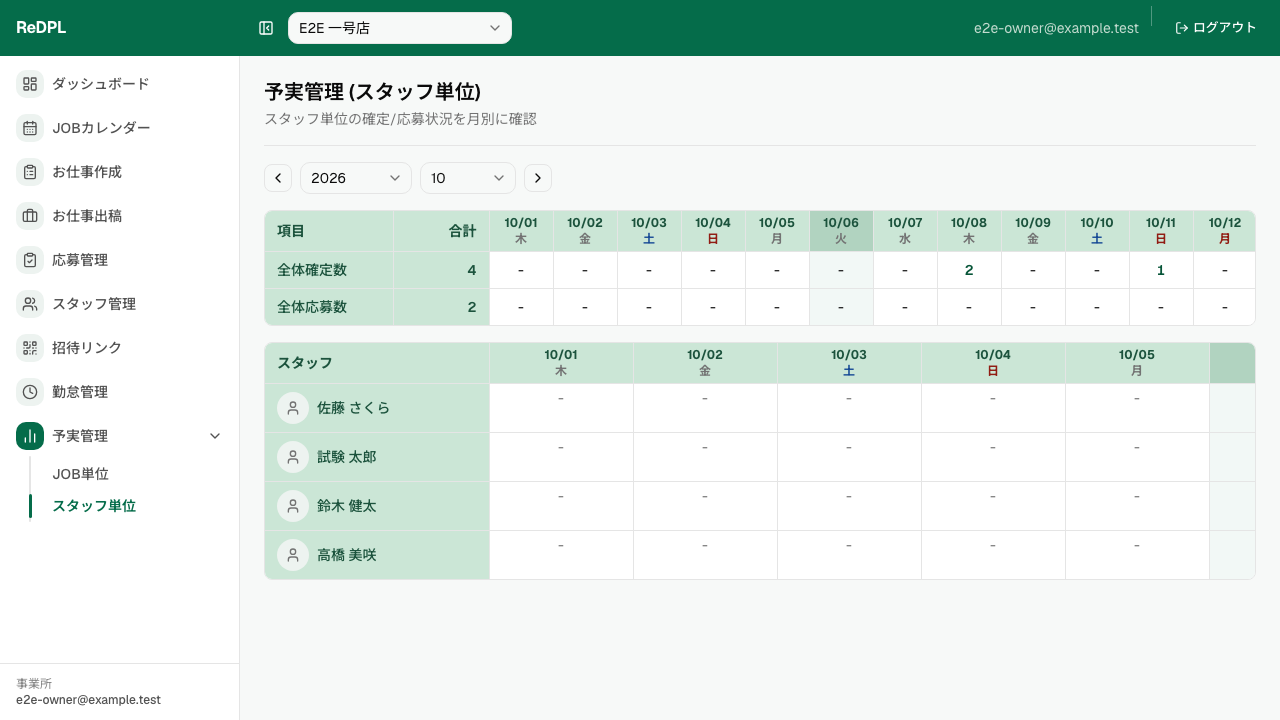1280x720 pixels.
Task: Click the 勤怠管理 clock icon
Action: click(30, 392)
